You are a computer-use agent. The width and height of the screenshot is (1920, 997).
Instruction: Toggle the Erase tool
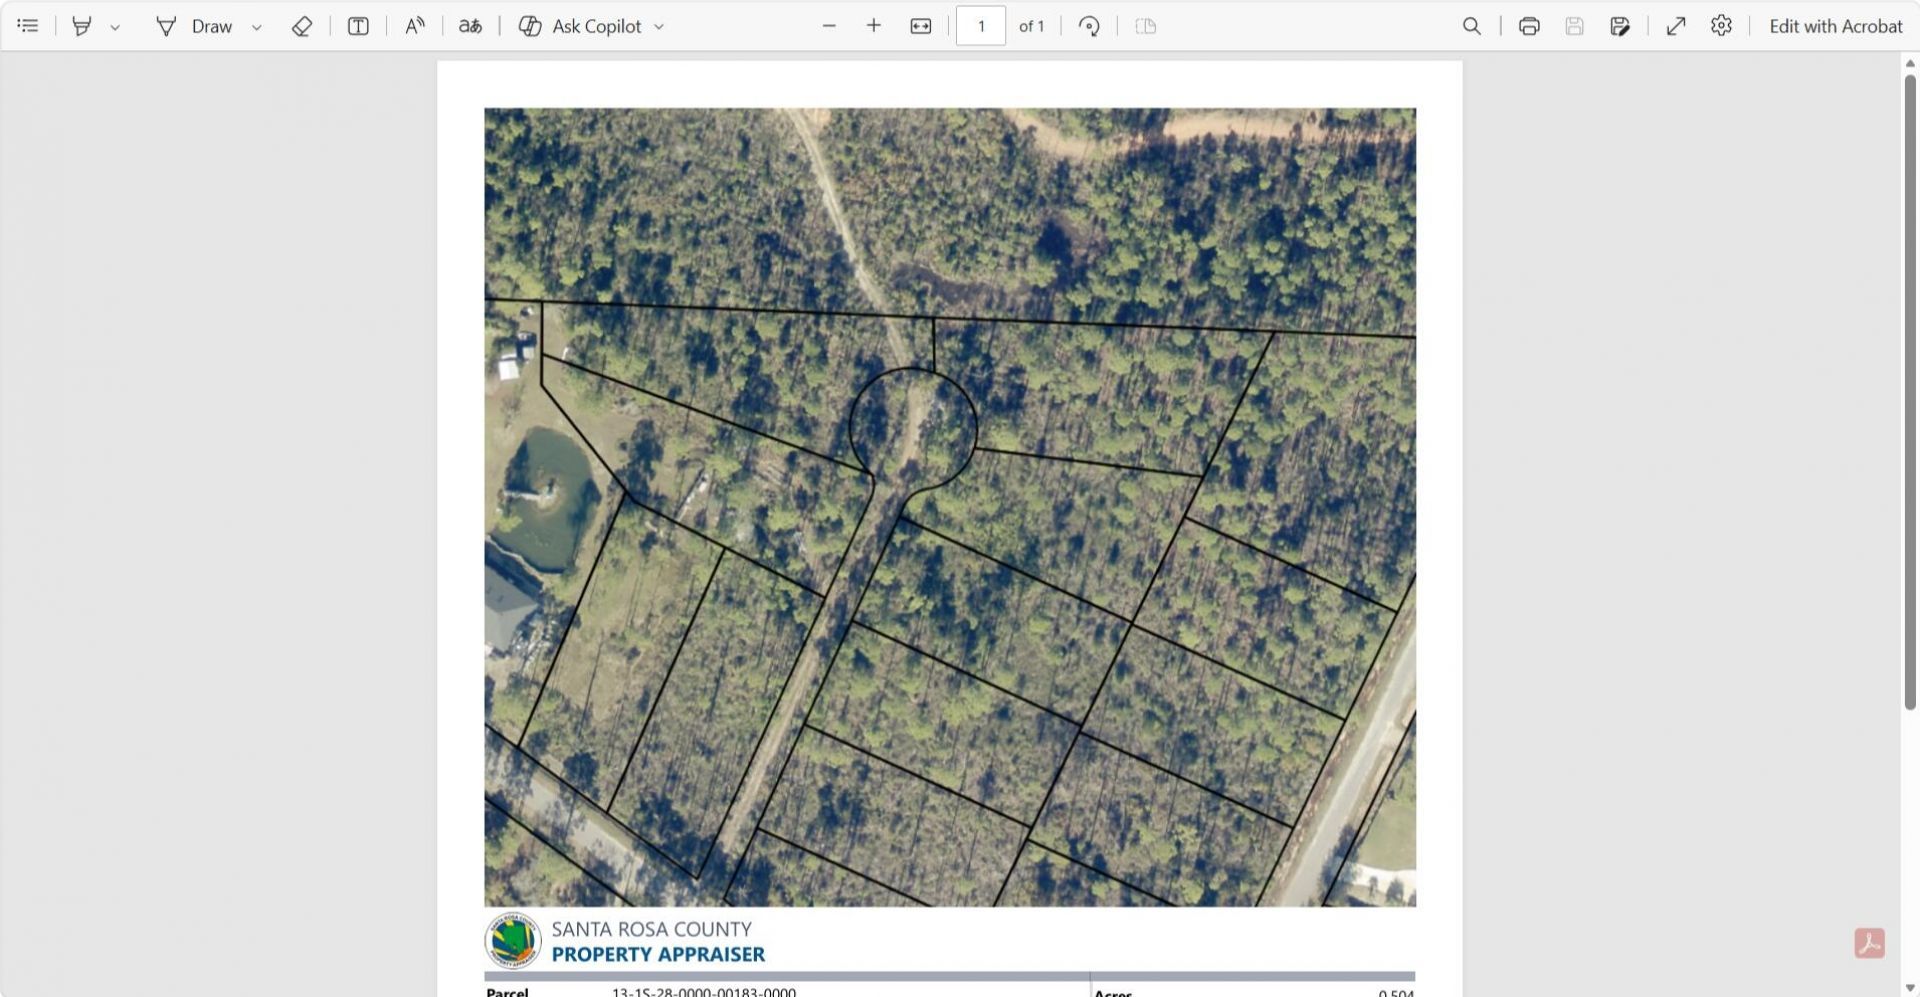pos(302,26)
